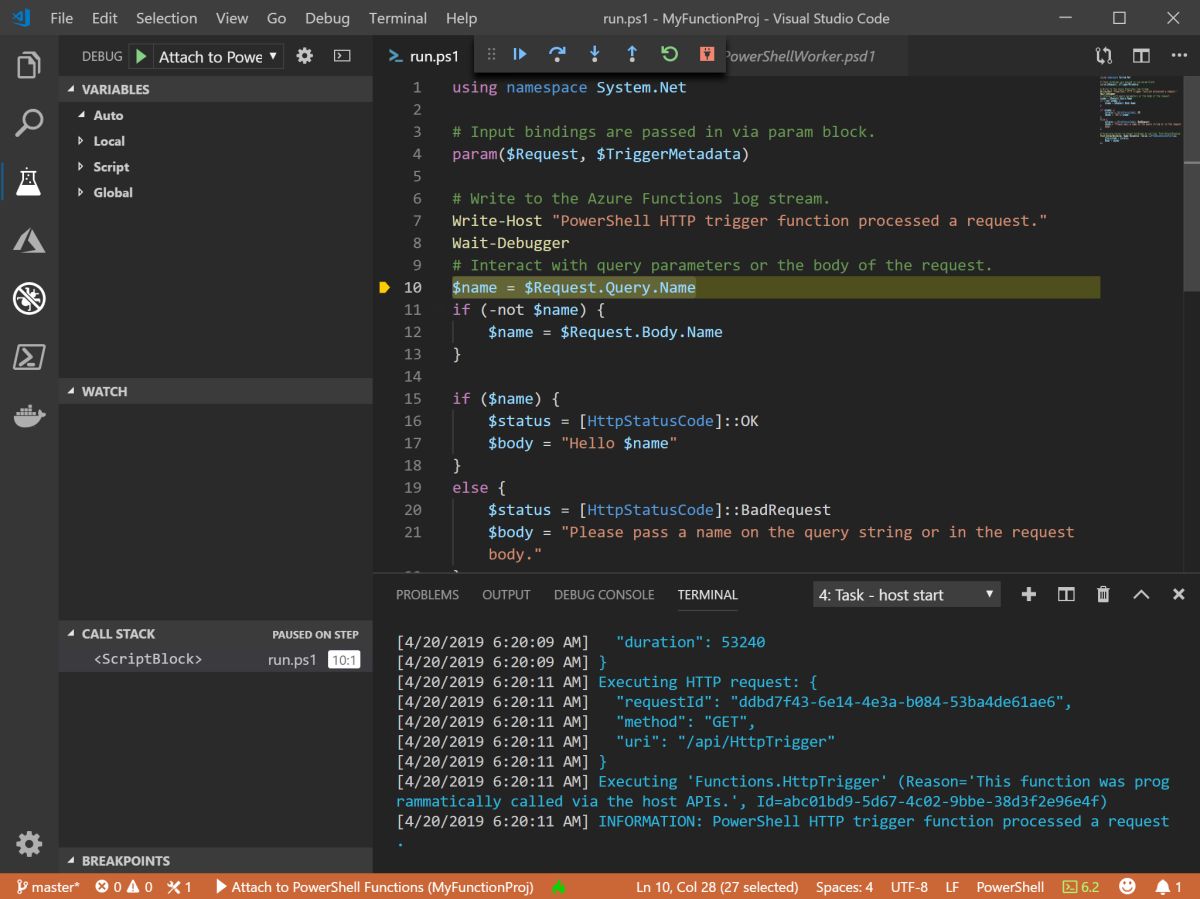Click the Step Into debug button
Viewport: 1200px width, 899px height.
(x=594, y=54)
